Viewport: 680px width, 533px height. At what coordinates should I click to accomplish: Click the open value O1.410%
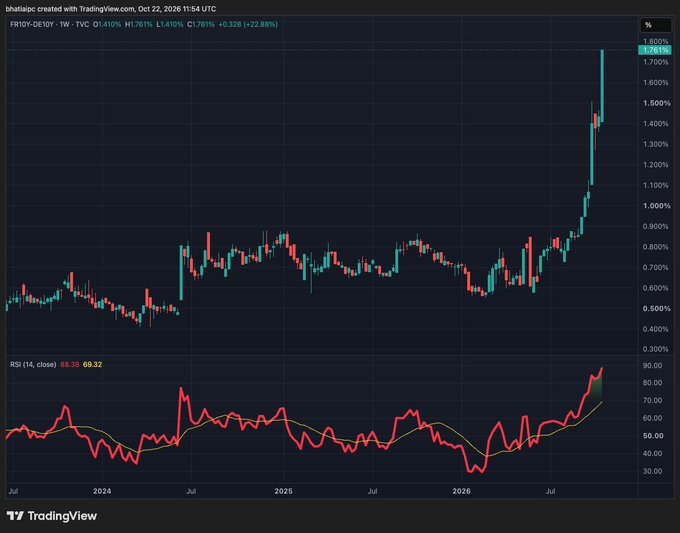107,25
